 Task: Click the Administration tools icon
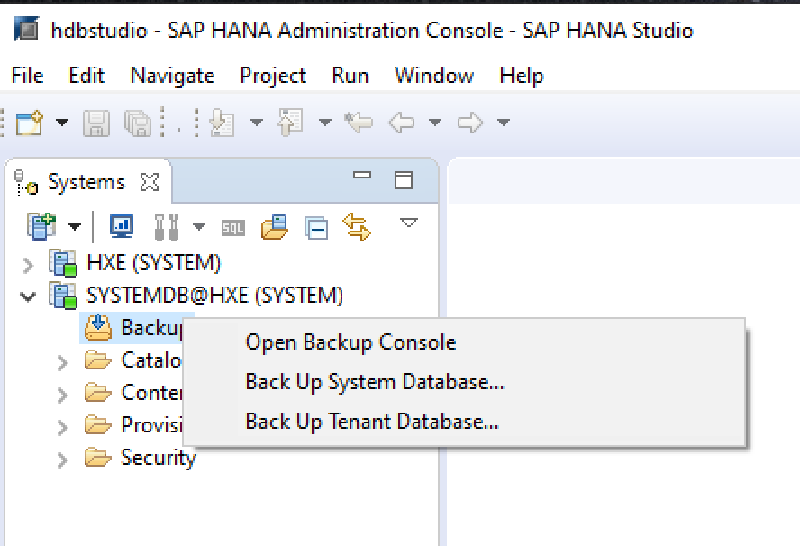tap(166, 227)
